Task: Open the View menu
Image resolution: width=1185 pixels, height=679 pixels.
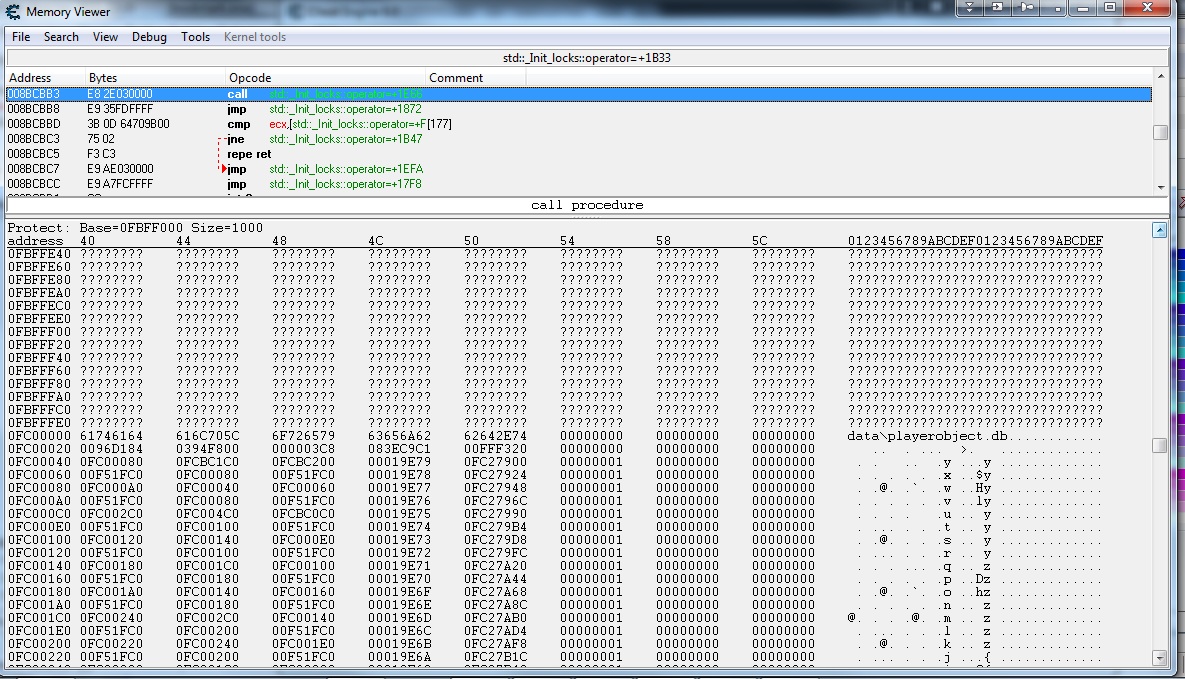Action: [x=105, y=37]
